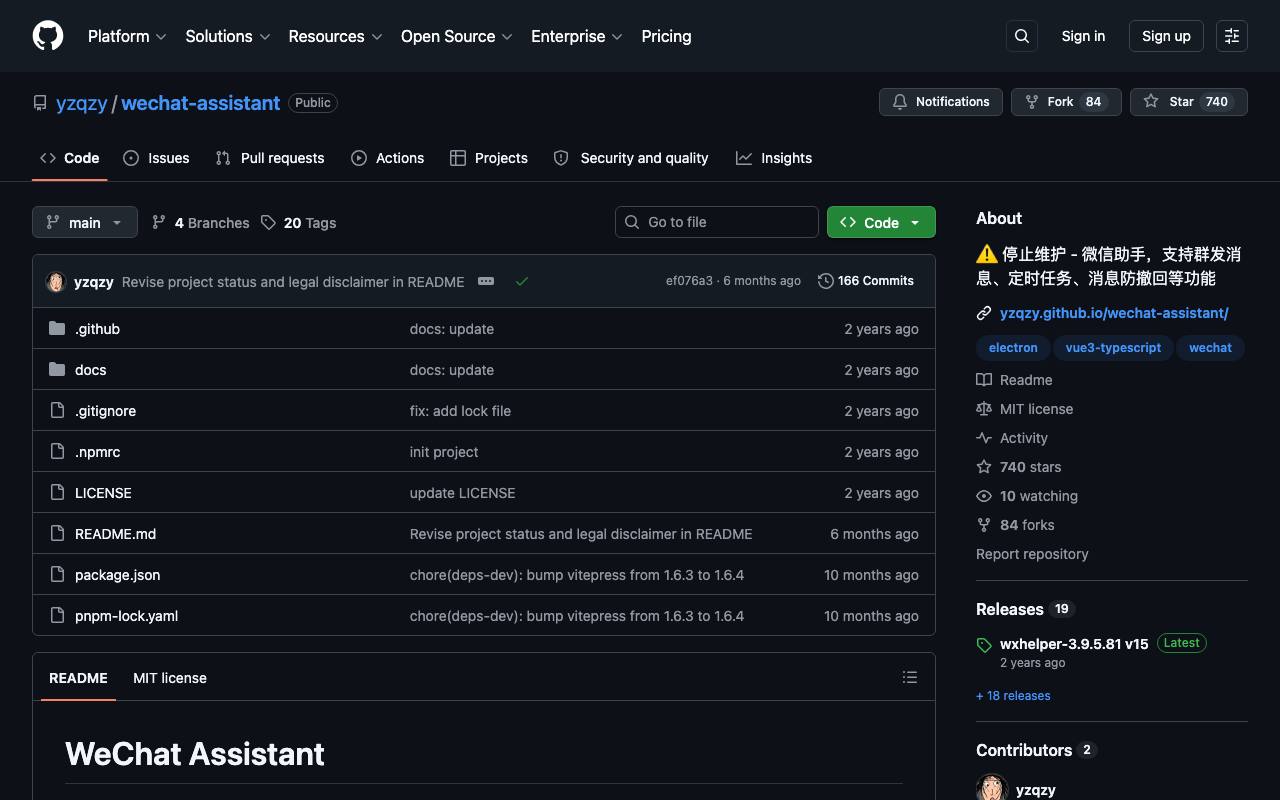Open the Activity link

pos(1012,438)
